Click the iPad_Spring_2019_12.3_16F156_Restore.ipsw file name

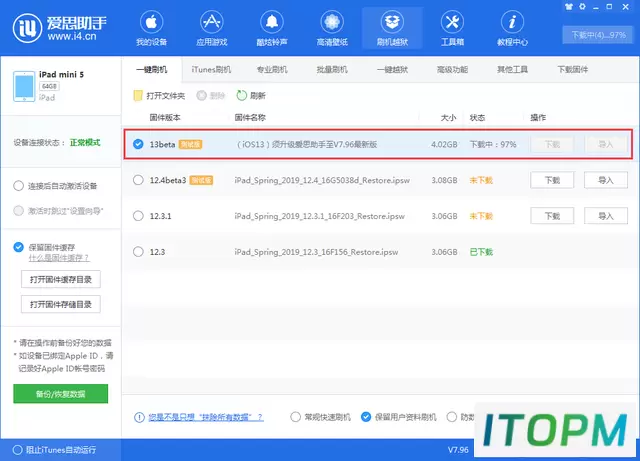[316, 252]
